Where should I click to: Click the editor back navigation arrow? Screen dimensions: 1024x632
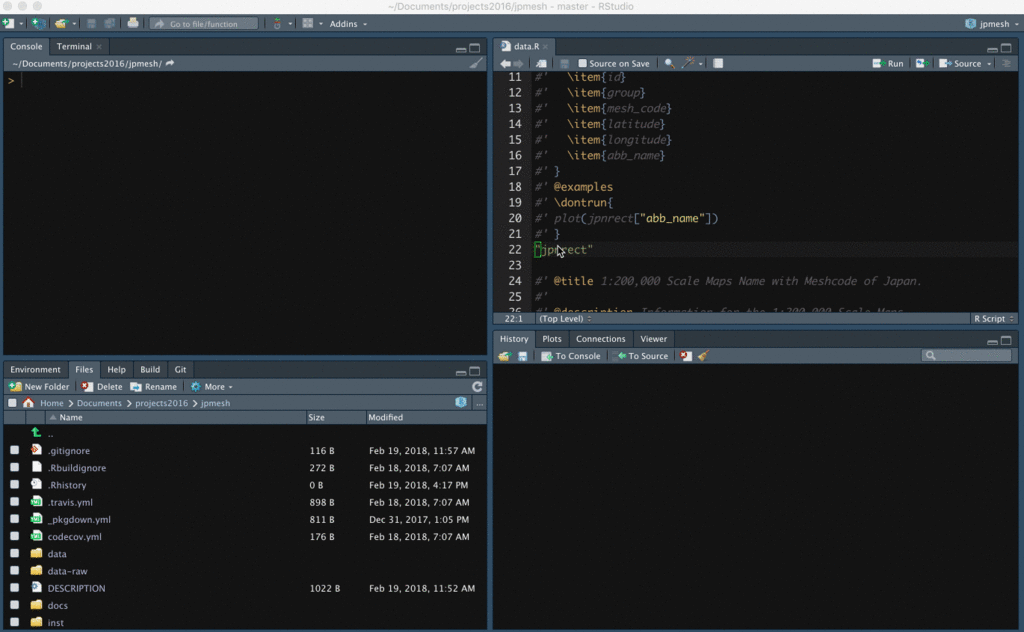coord(505,63)
